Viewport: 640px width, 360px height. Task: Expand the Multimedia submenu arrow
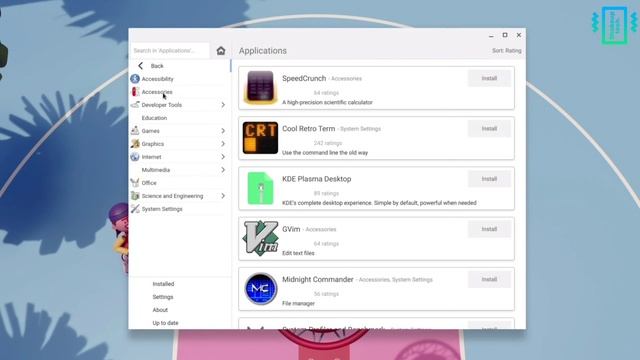tap(223, 170)
